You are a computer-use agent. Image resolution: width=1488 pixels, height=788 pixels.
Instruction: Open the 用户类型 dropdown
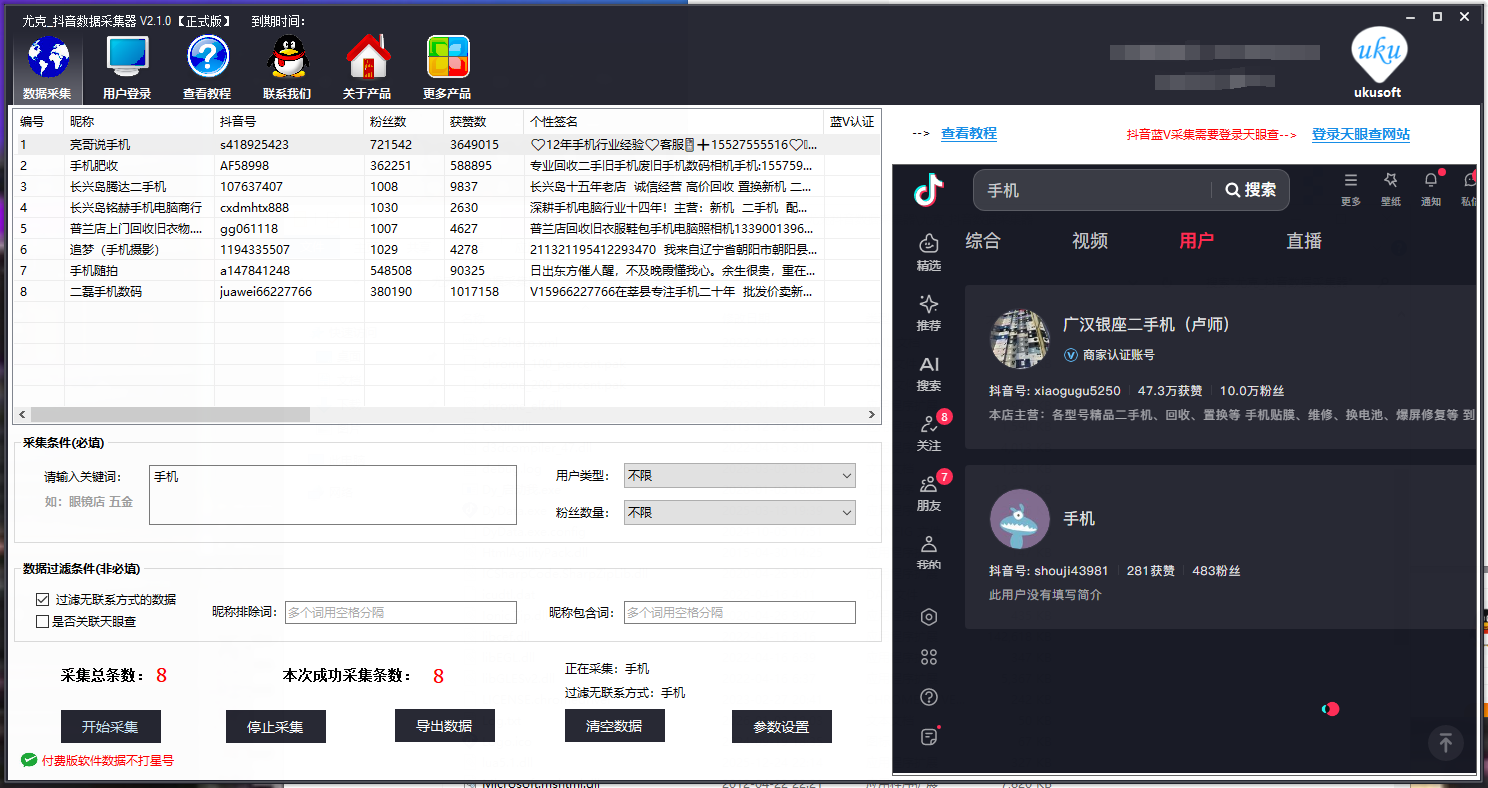[739, 475]
